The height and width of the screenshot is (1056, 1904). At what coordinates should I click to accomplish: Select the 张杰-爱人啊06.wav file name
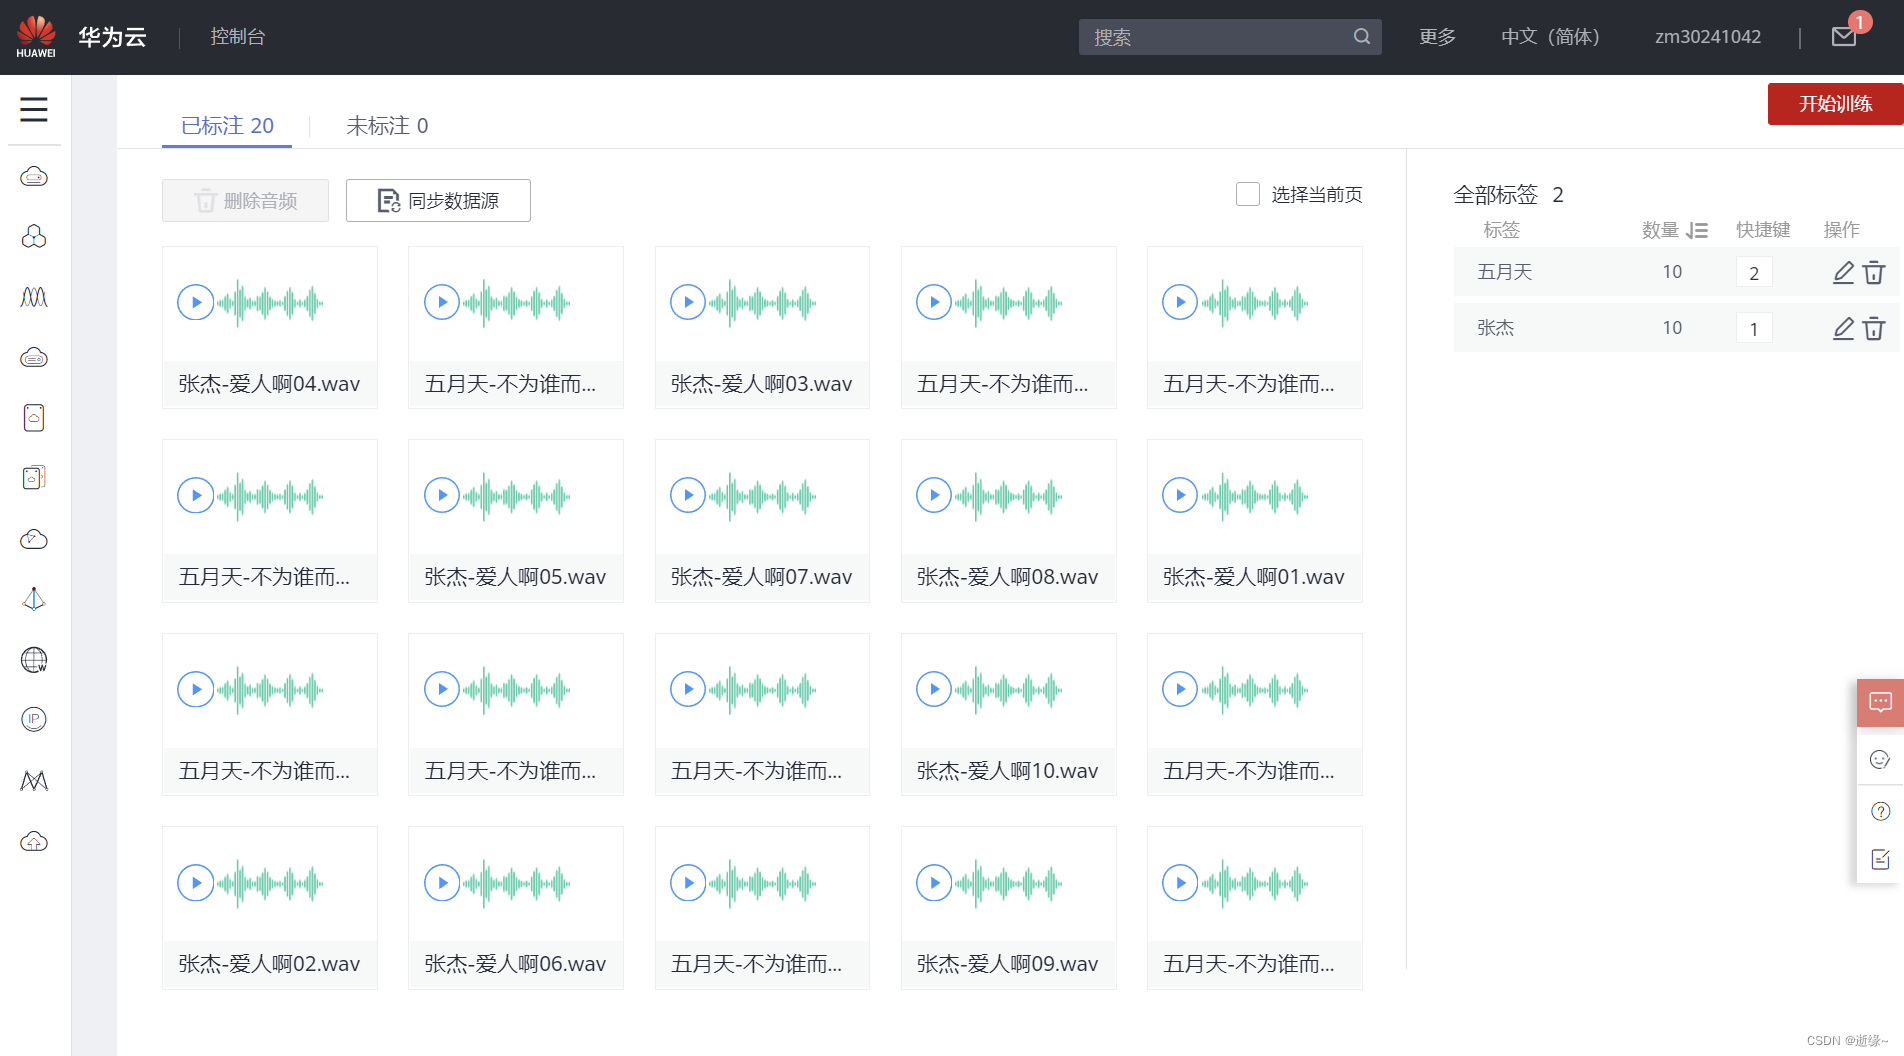click(x=515, y=964)
